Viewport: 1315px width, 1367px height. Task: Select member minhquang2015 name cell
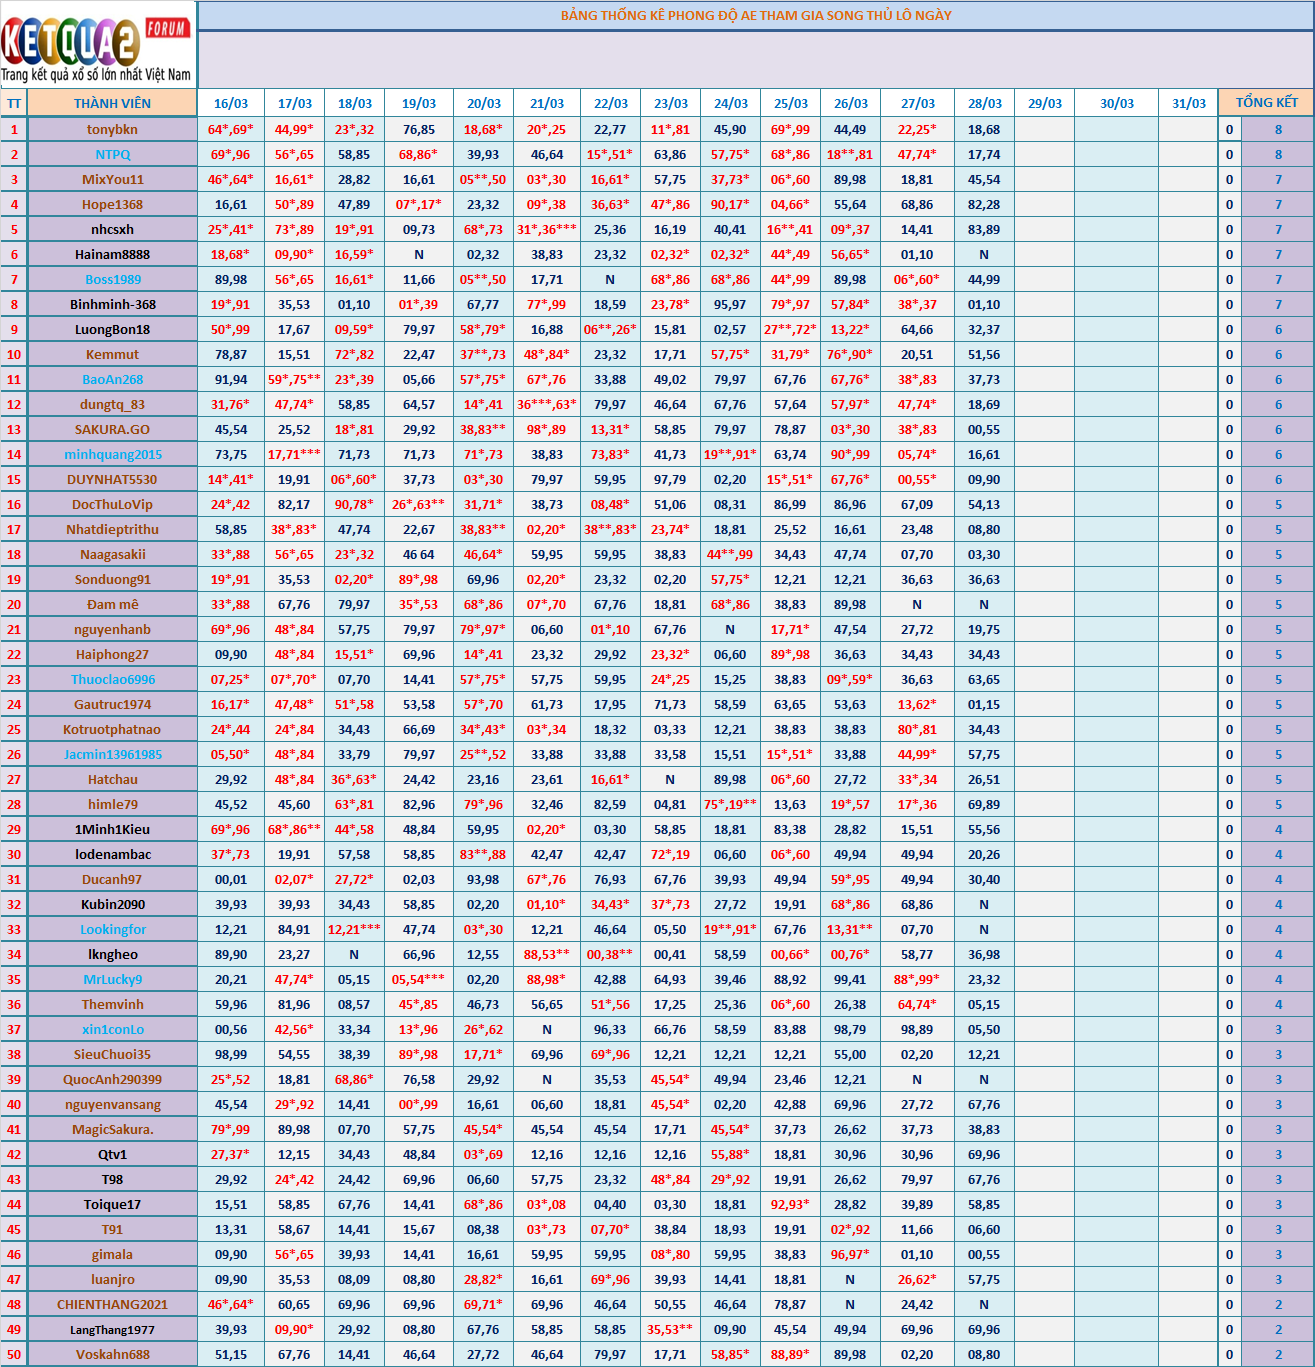pos(112,454)
